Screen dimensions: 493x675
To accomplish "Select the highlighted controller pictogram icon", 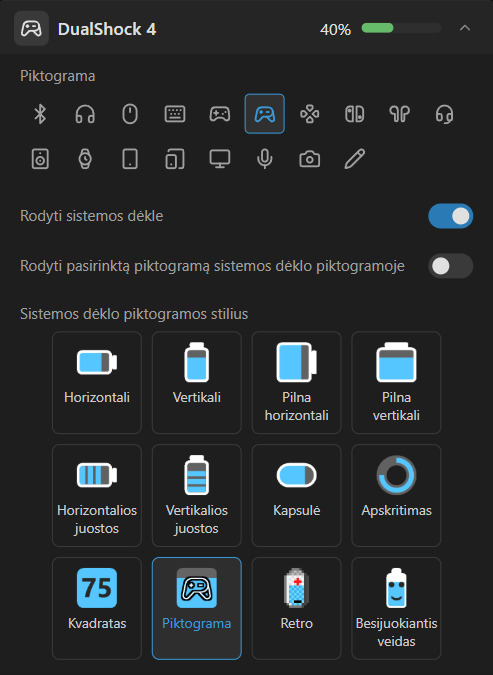I will point(264,114).
